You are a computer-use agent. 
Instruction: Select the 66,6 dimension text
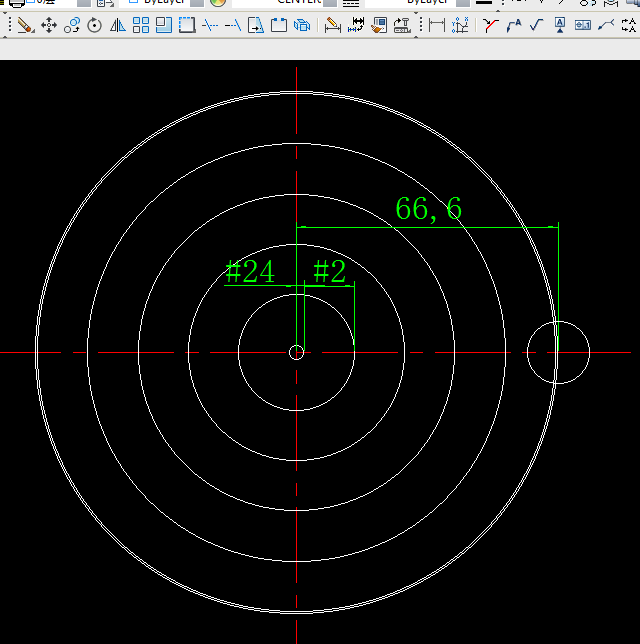(x=428, y=209)
